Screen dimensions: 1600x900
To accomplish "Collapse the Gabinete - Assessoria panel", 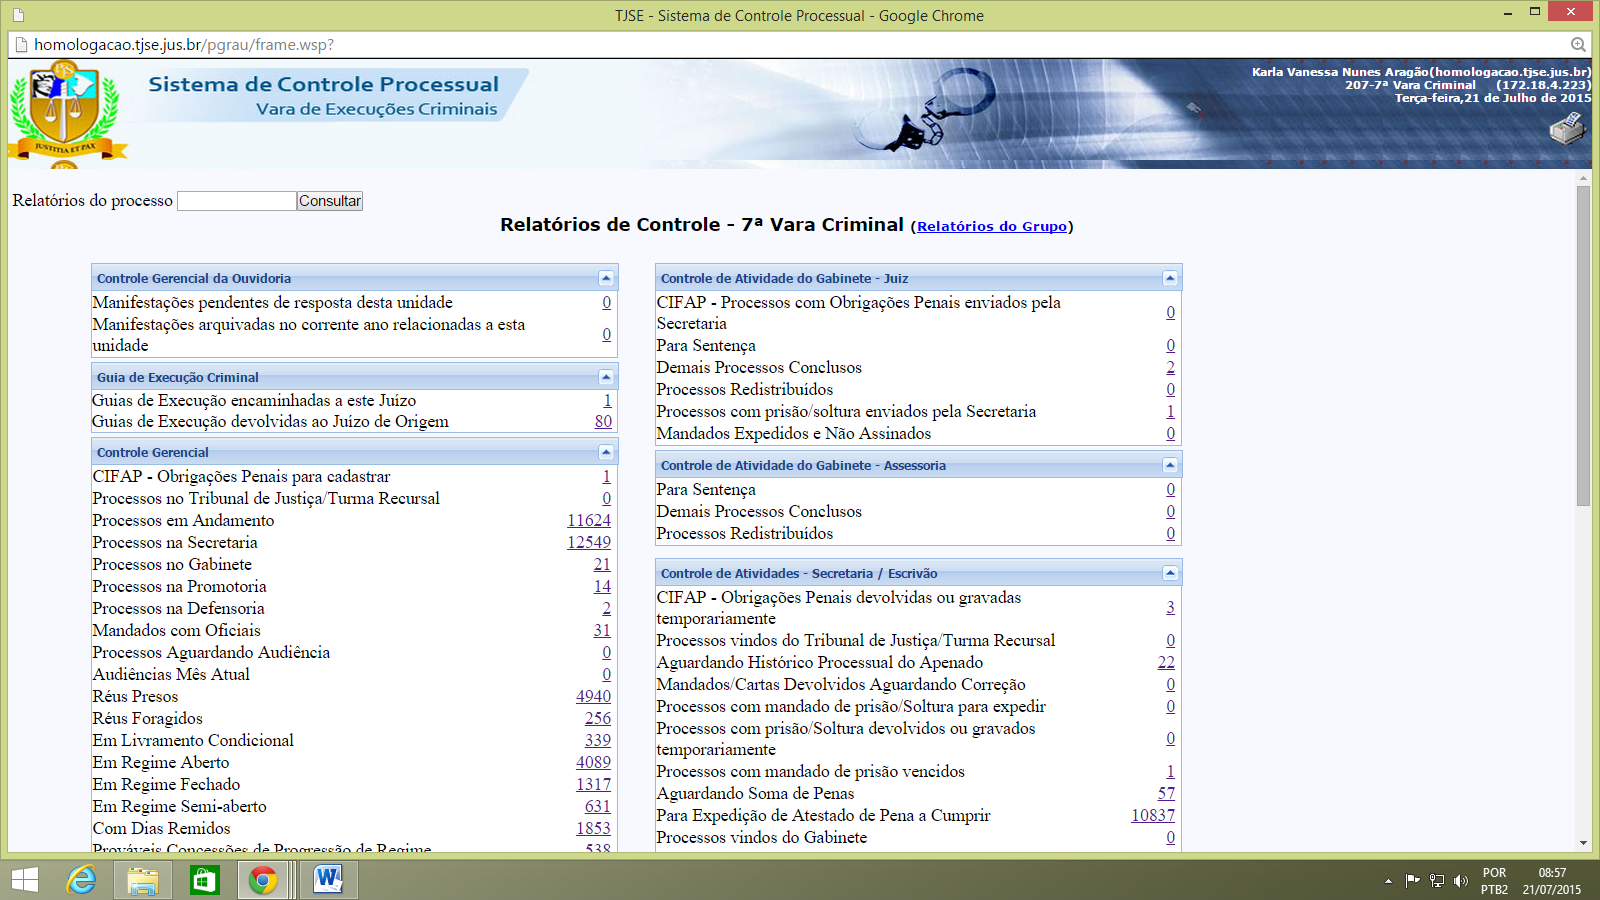I will [x=1169, y=465].
